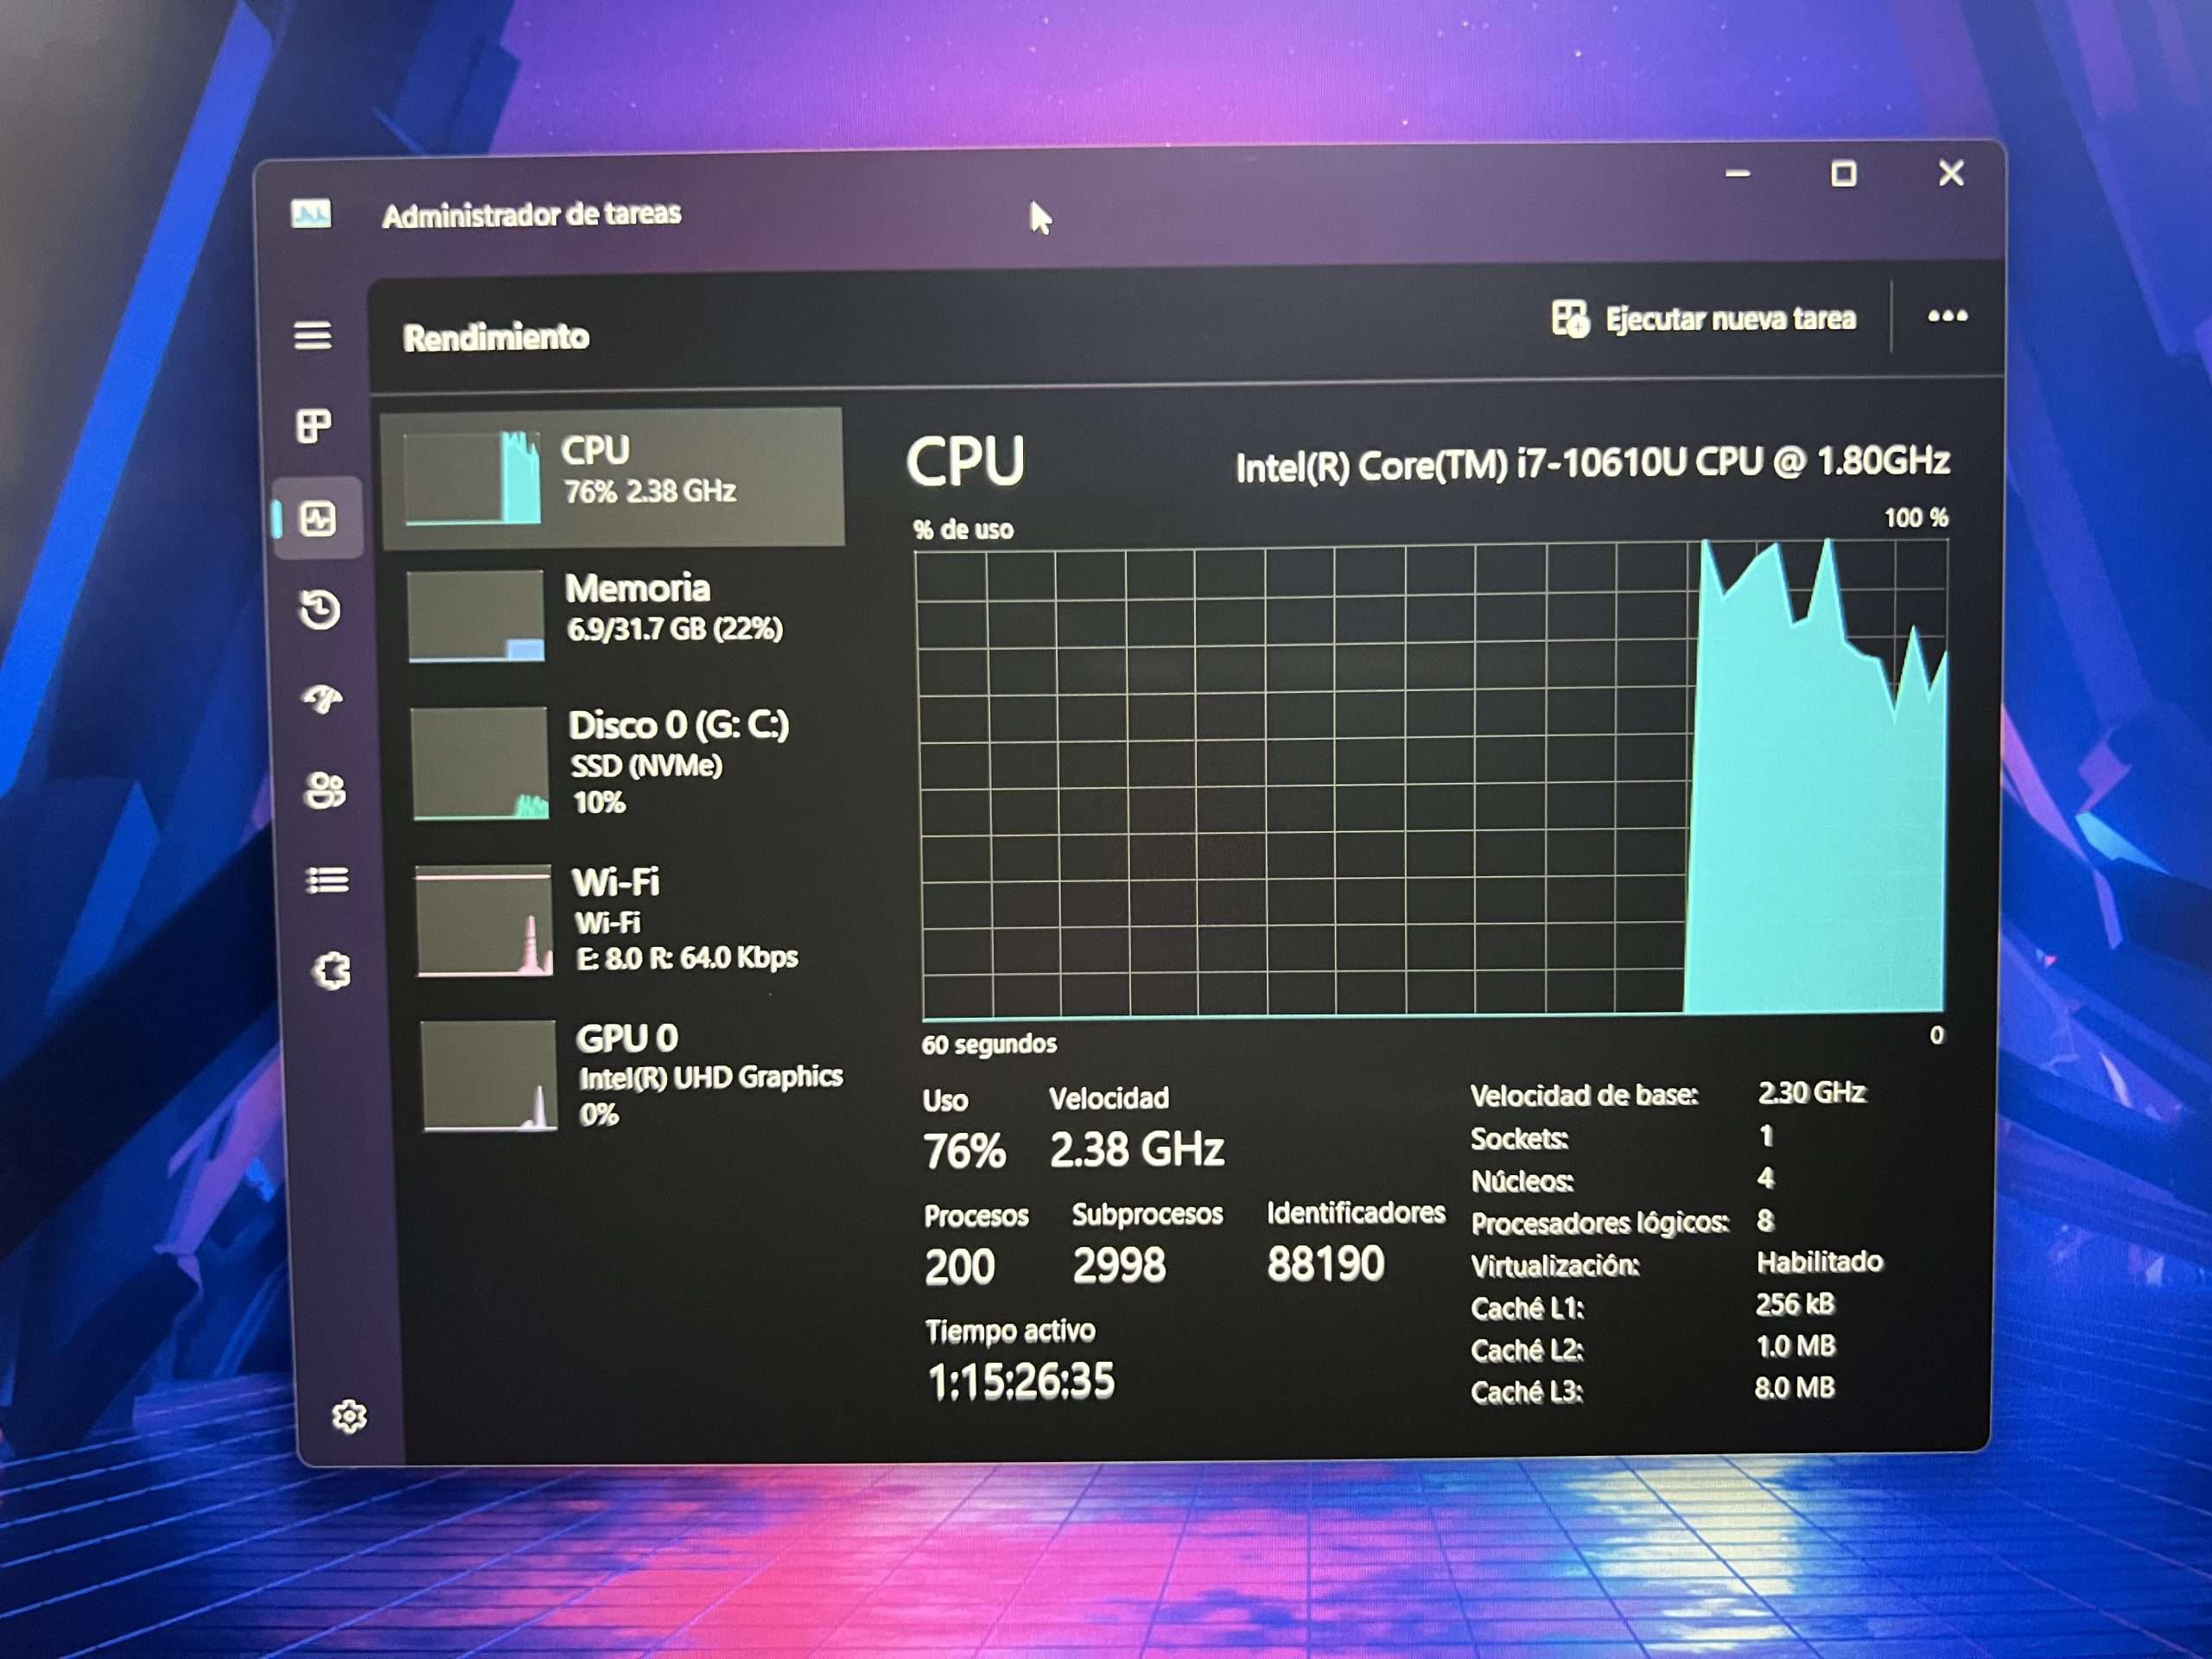
Task: Close the Administrador de tareas window
Action: coord(1951,173)
